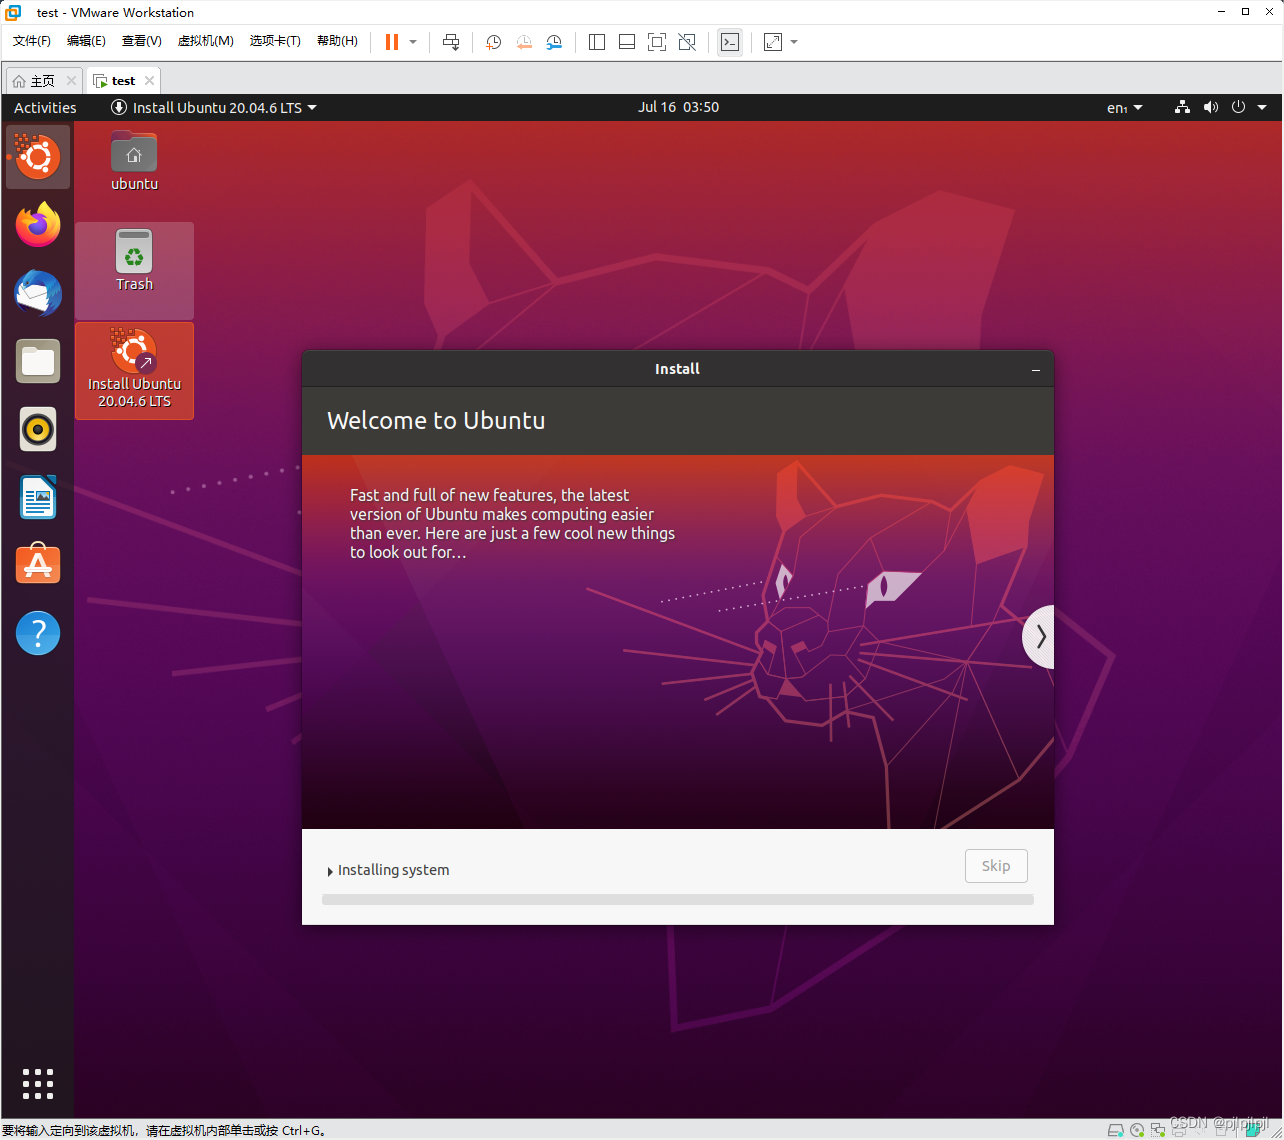Screen dimensions: 1284x1140
Task: Click the network adapter status icon
Action: pos(1157,1131)
